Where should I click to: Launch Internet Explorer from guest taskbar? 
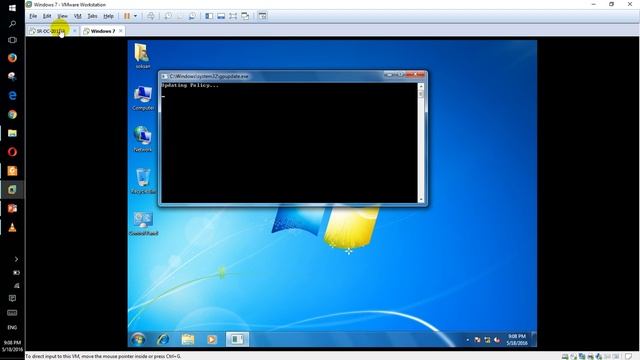[163, 339]
